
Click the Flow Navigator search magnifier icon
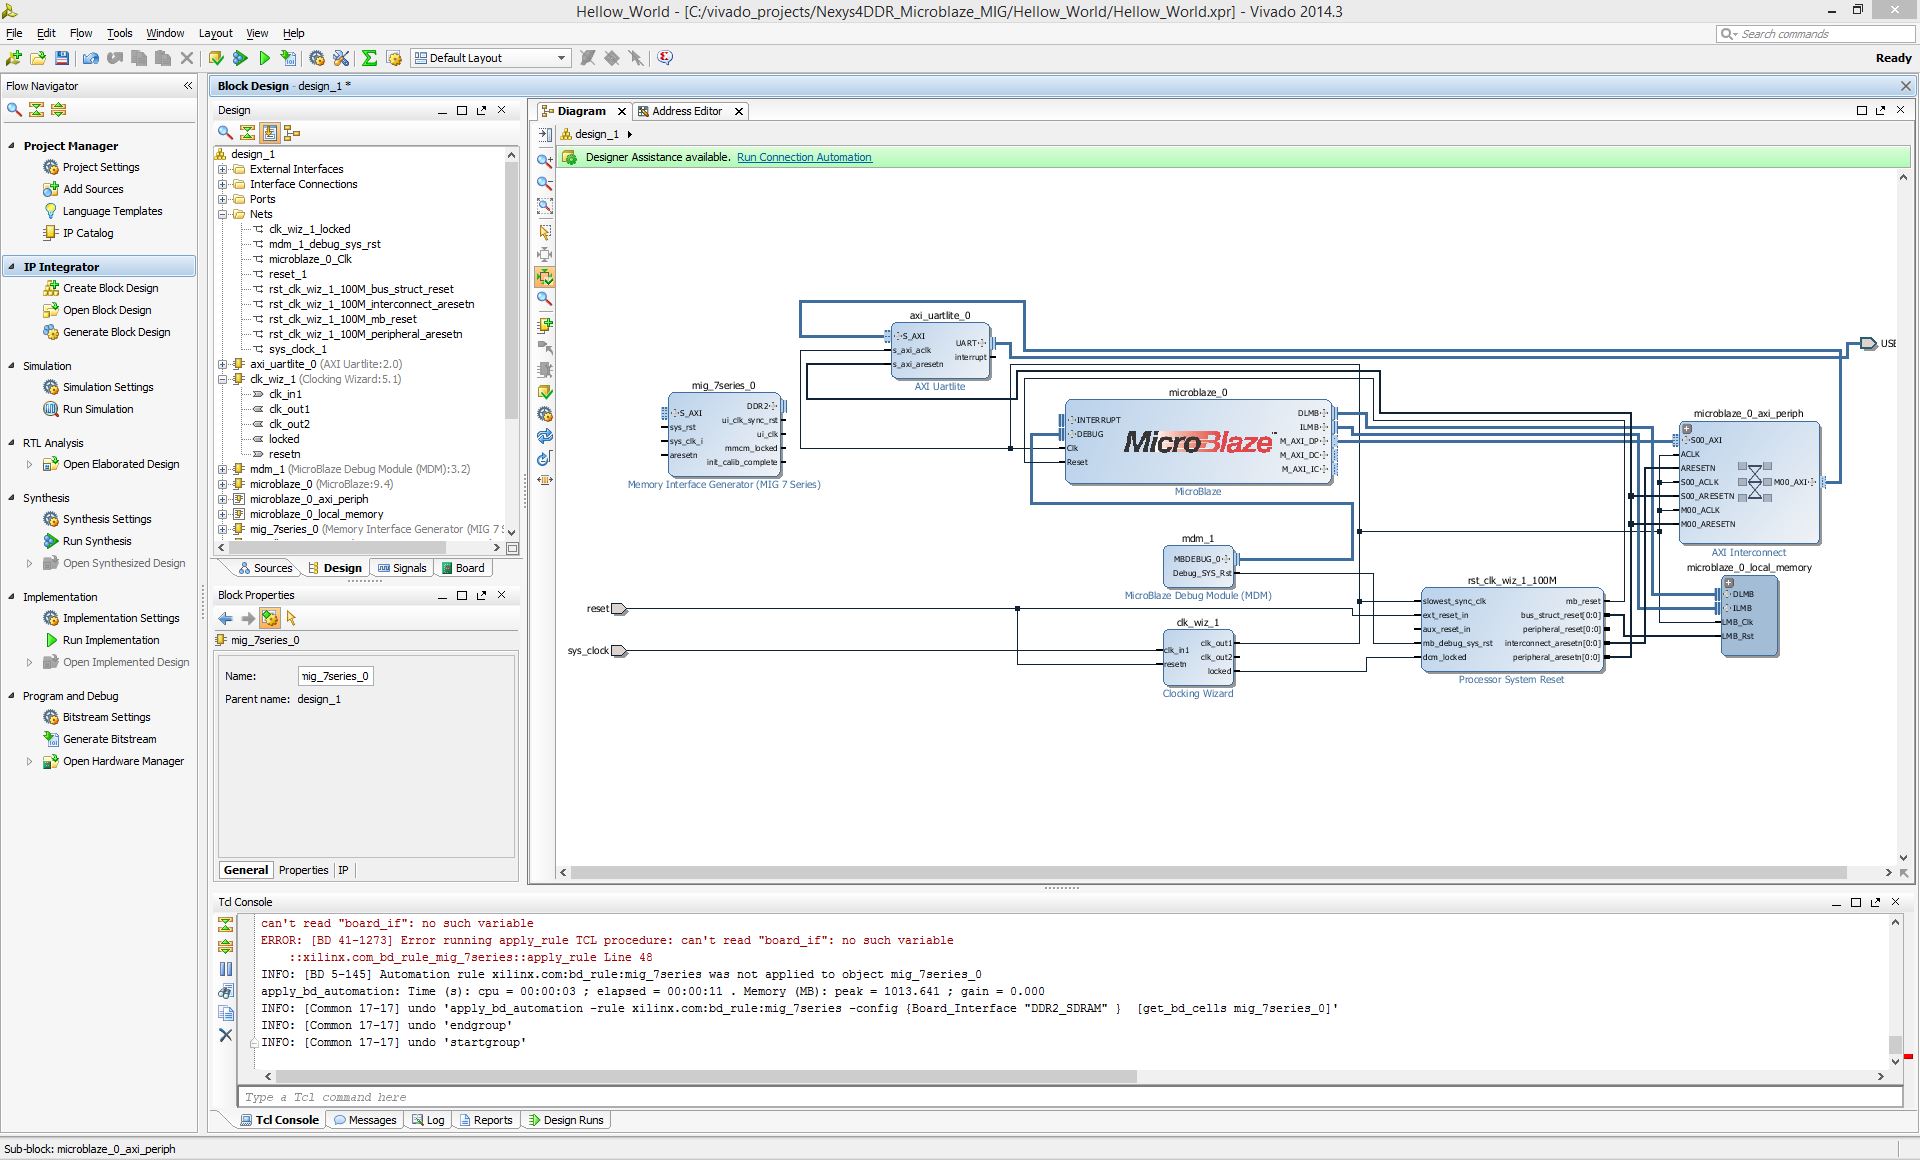click(14, 109)
